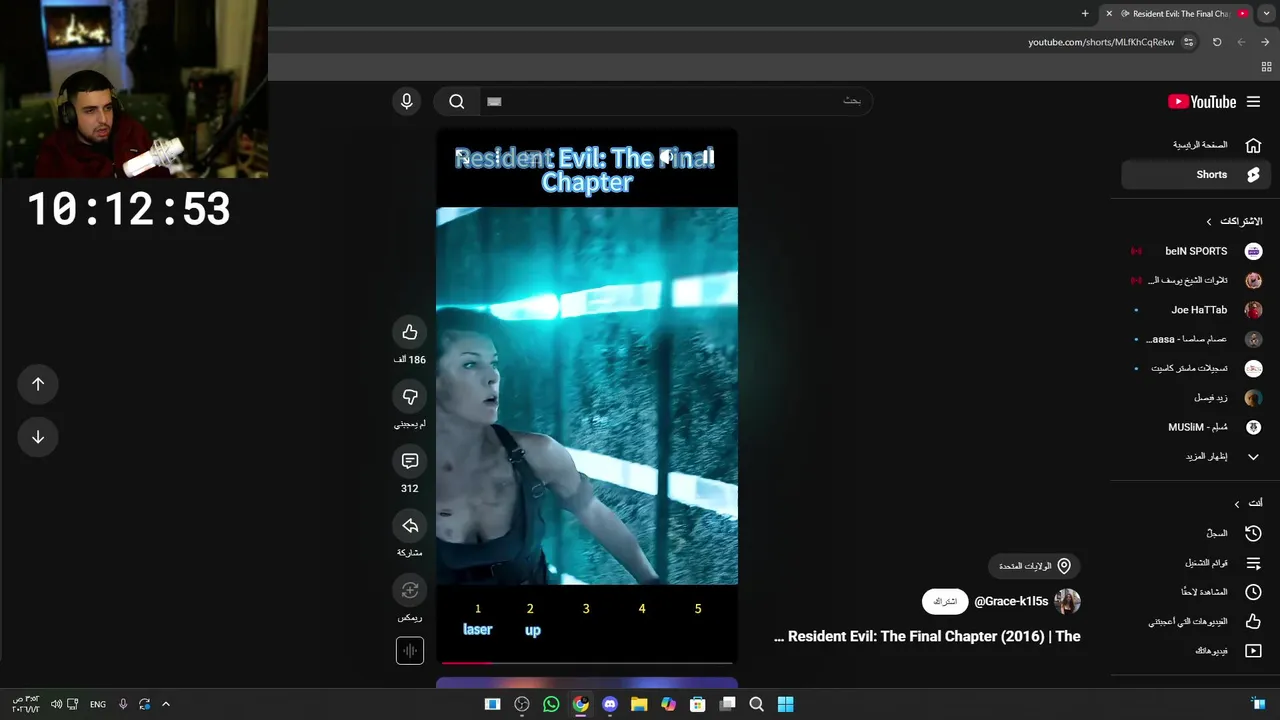Open the taskbar clock and date

tap(25, 704)
